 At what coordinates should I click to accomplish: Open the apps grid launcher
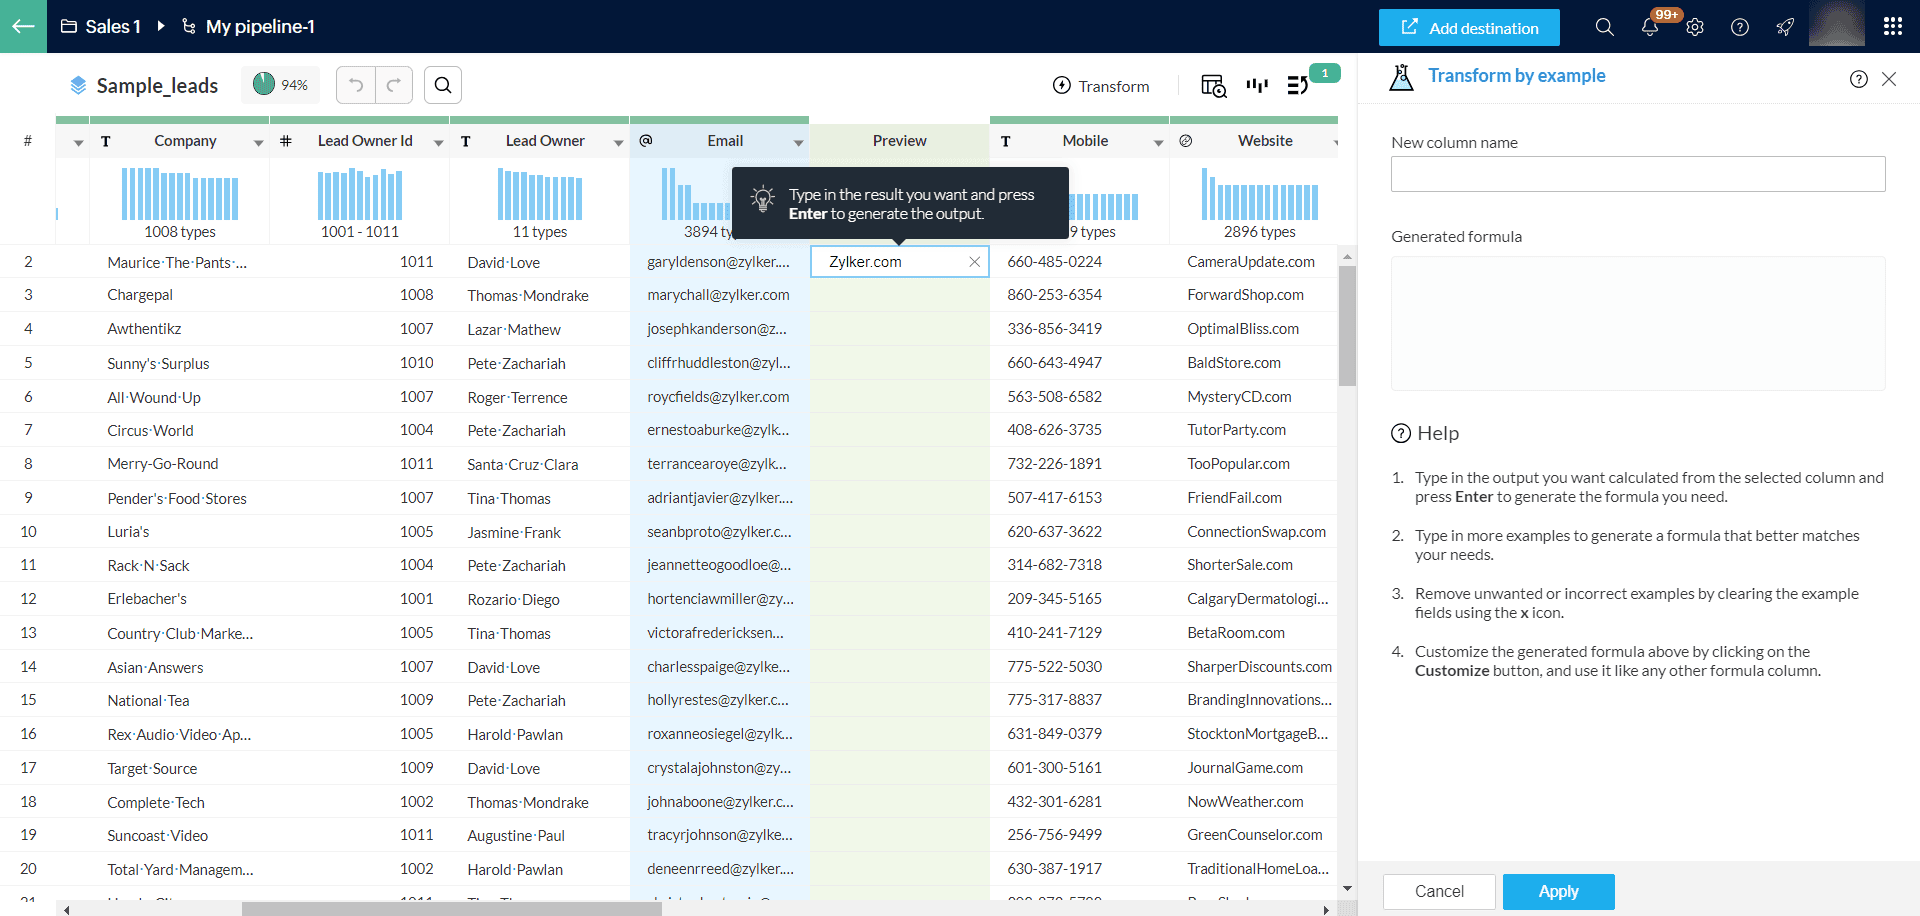coord(1892,27)
